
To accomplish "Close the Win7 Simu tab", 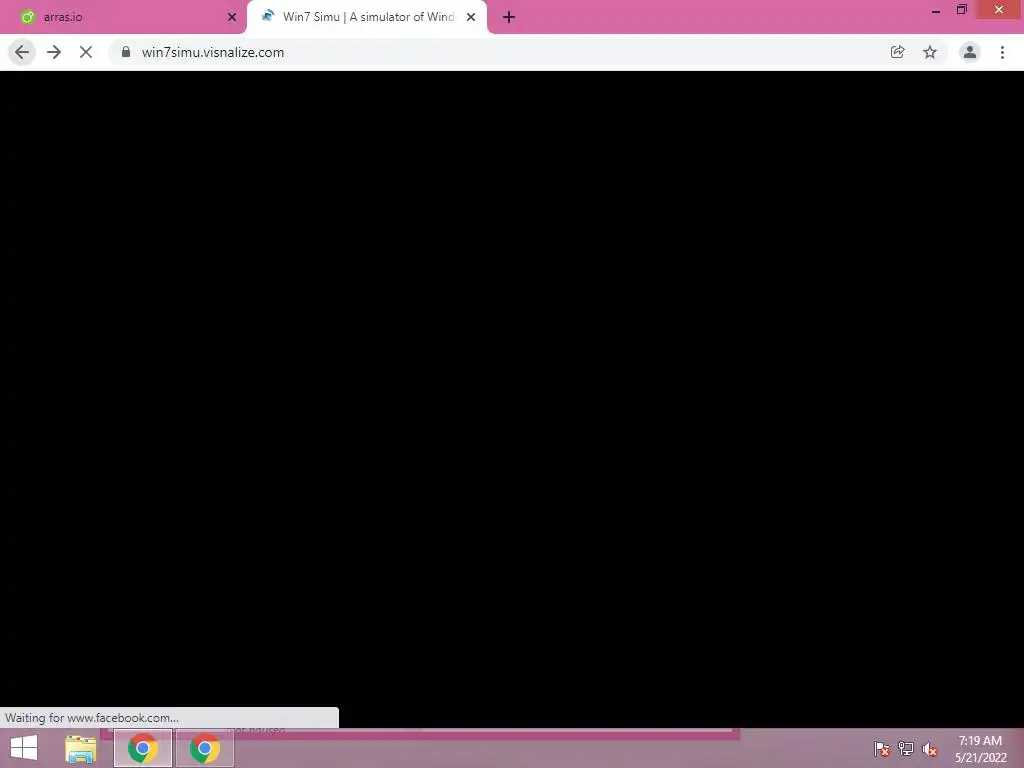I will 471,17.
